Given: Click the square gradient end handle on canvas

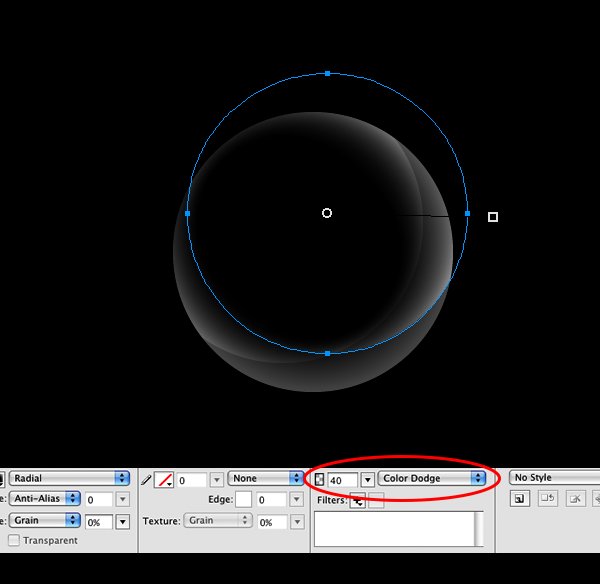Looking at the screenshot, I should tap(493, 217).
